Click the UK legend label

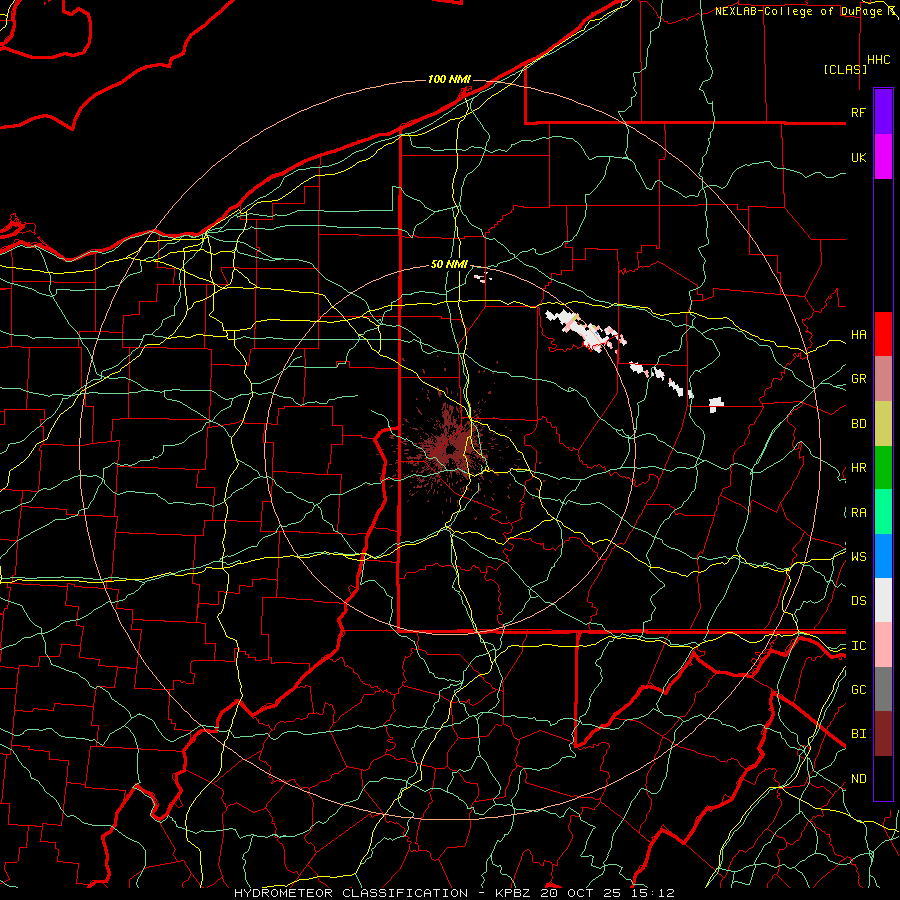coord(859,157)
